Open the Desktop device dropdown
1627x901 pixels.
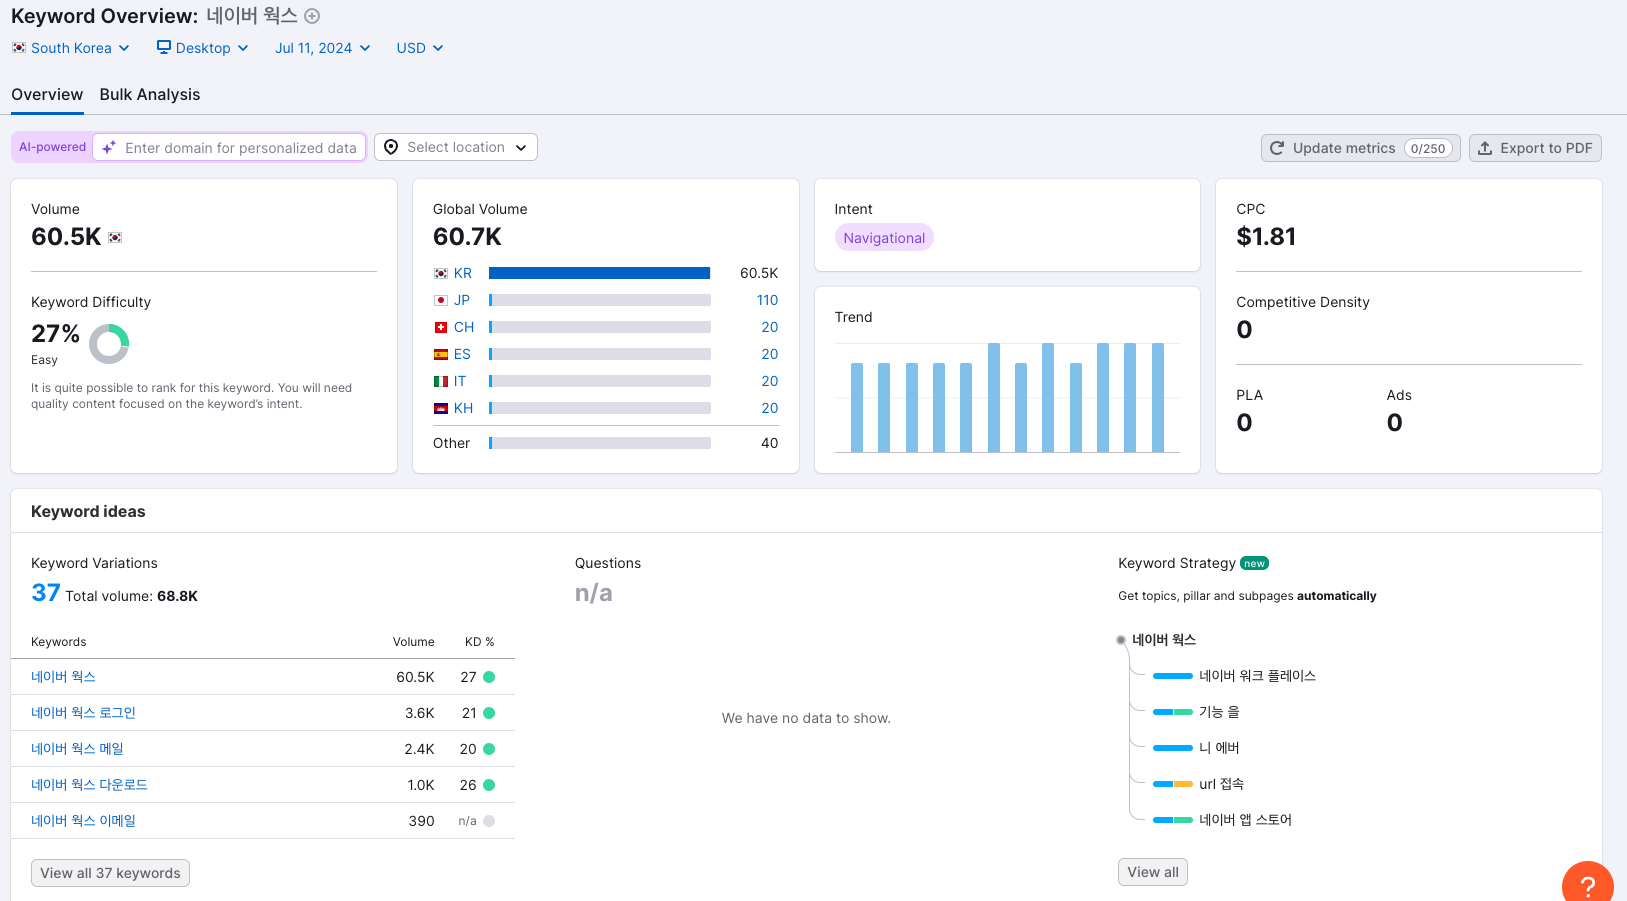(203, 48)
